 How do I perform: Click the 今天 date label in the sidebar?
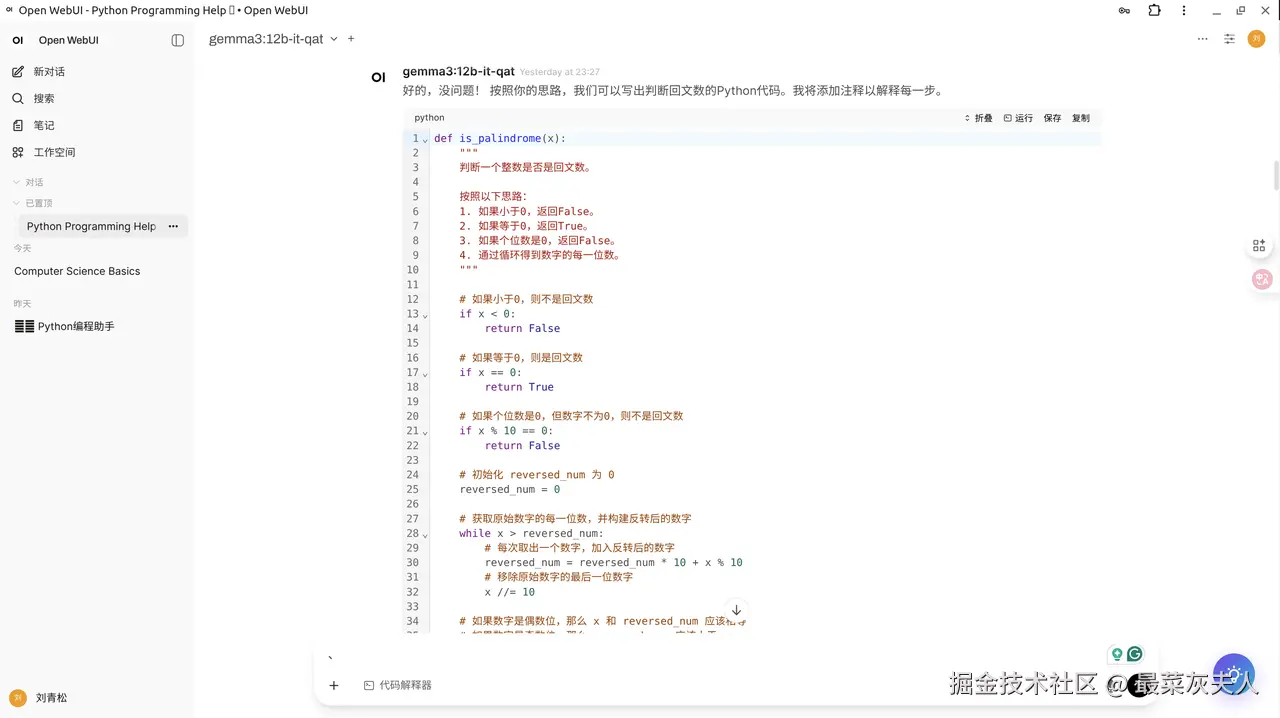[x=22, y=248]
